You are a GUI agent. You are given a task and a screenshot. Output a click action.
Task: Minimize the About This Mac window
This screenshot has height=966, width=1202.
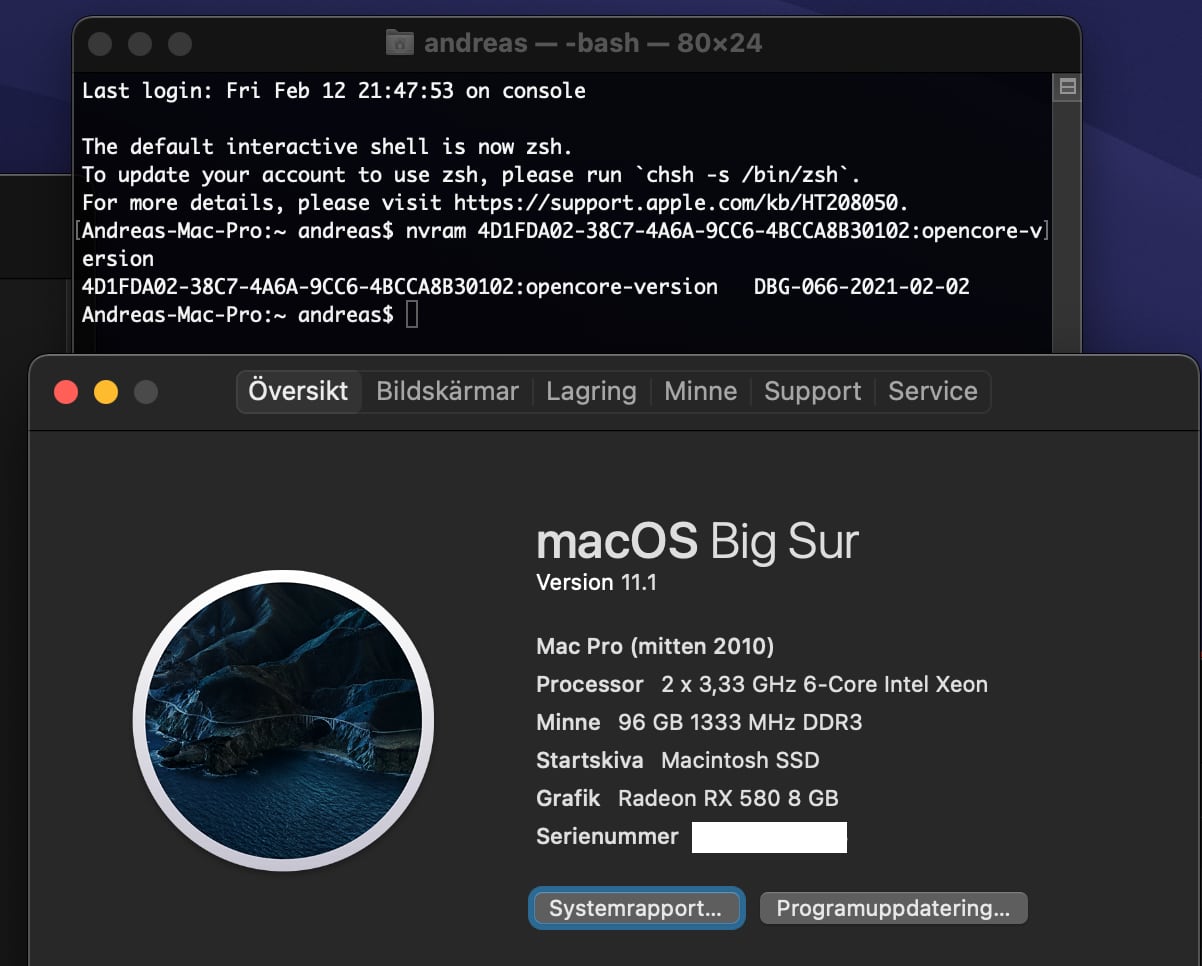point(106,392)
